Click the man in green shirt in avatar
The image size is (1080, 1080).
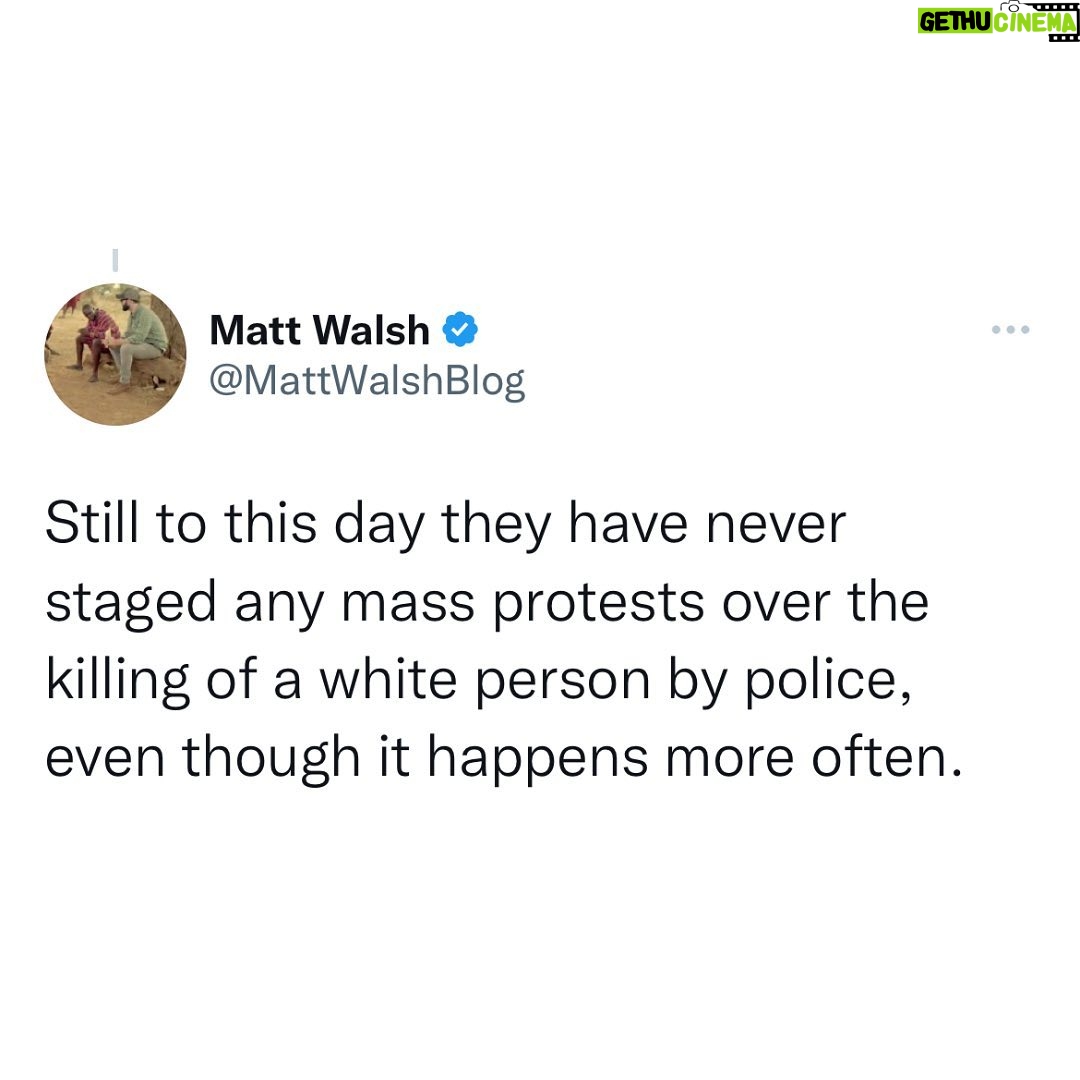pos(134,338)
